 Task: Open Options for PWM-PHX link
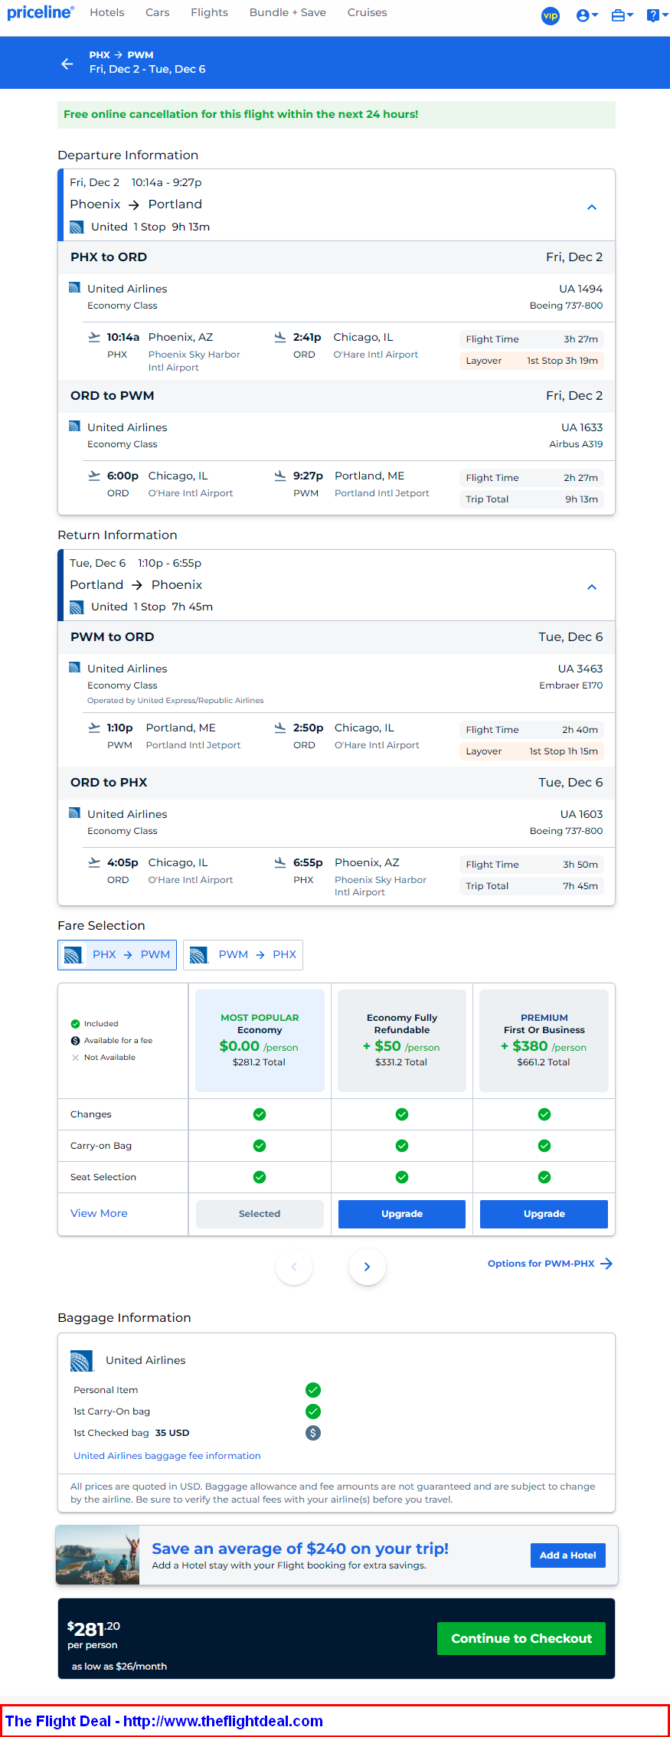coord(550,1264)
